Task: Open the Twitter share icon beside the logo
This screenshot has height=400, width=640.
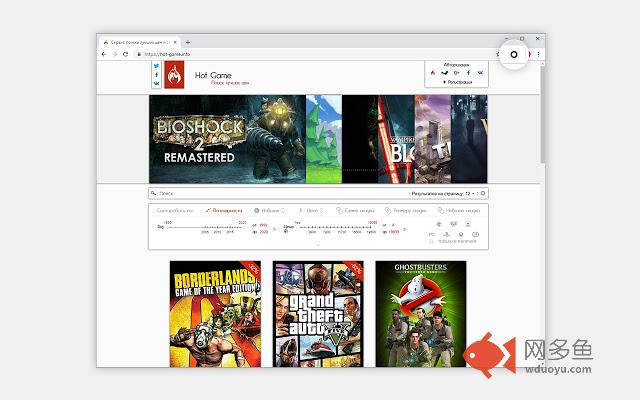Action: [x=156, y=66]
